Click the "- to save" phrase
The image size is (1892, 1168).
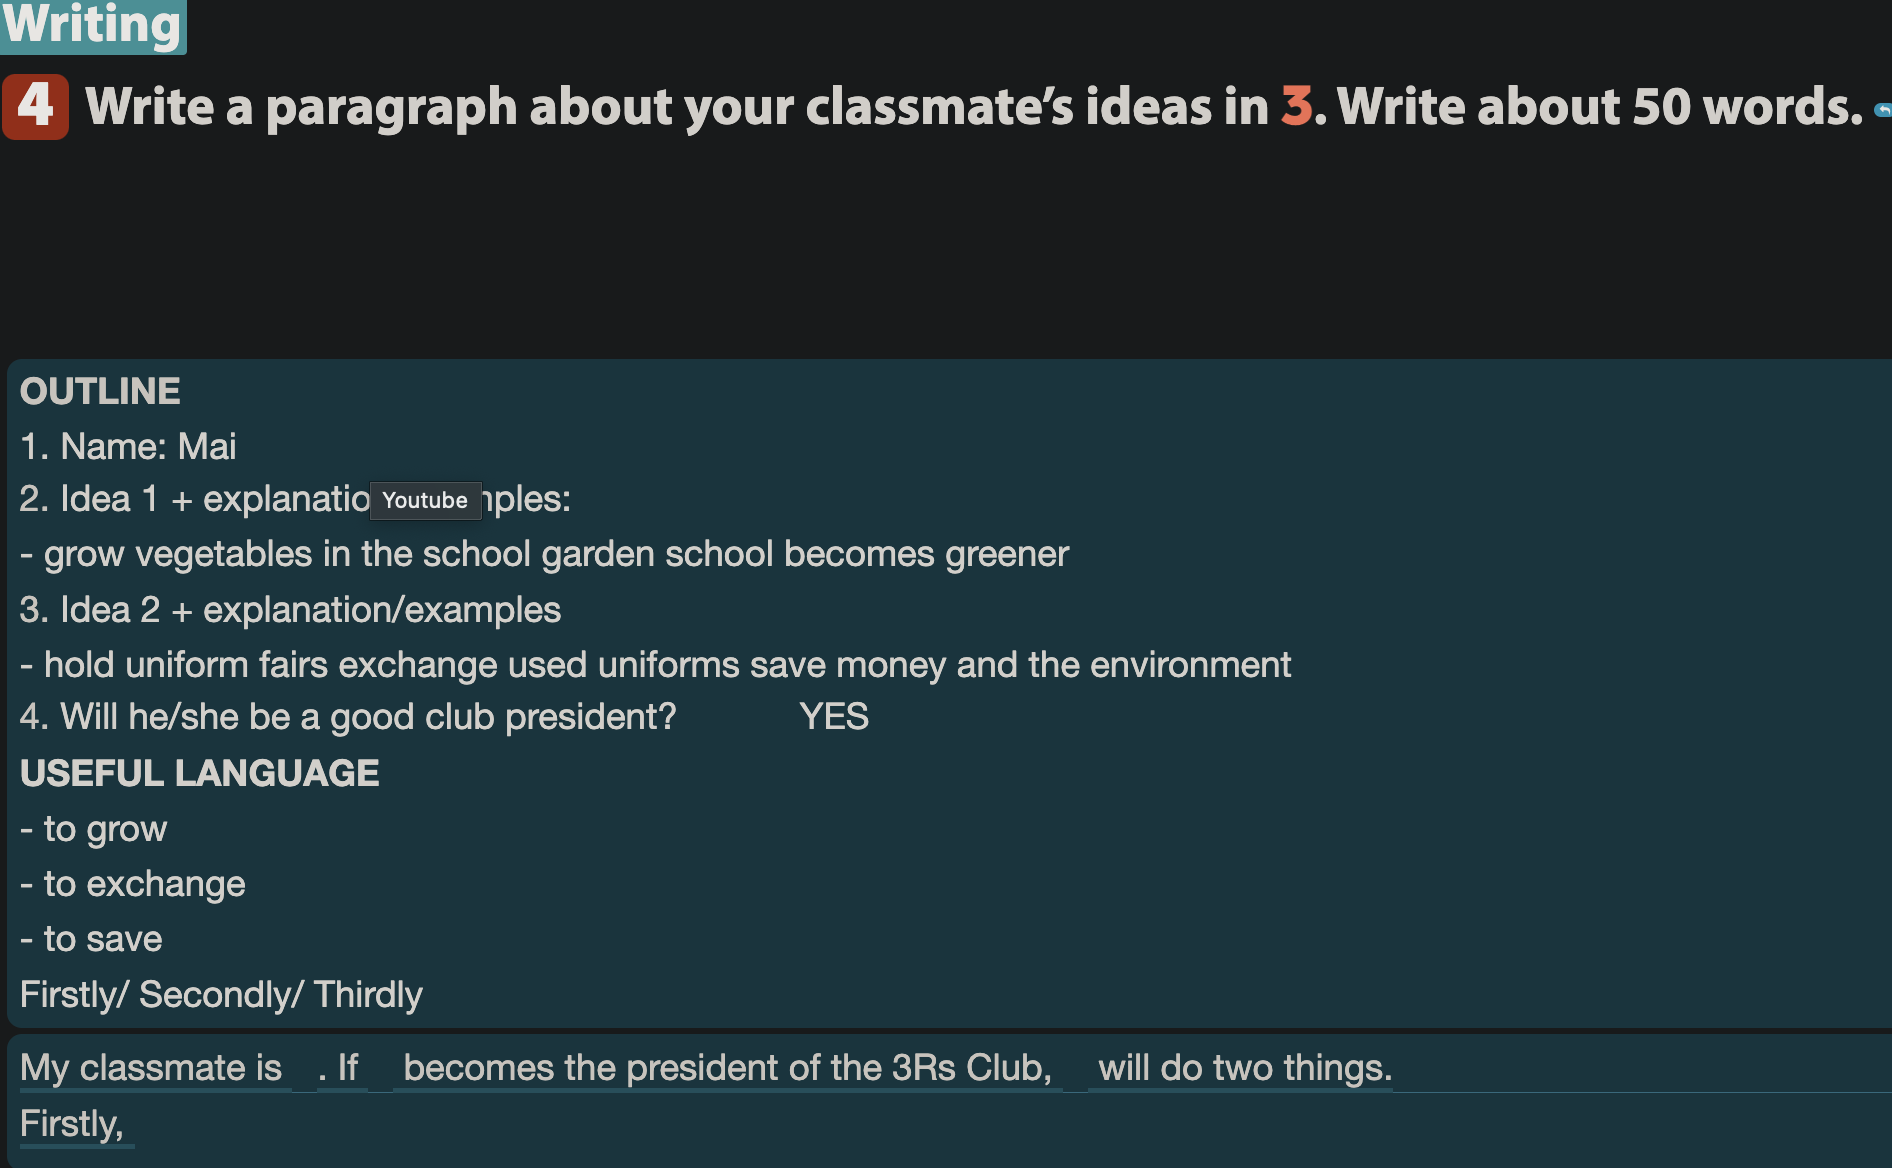92,939
